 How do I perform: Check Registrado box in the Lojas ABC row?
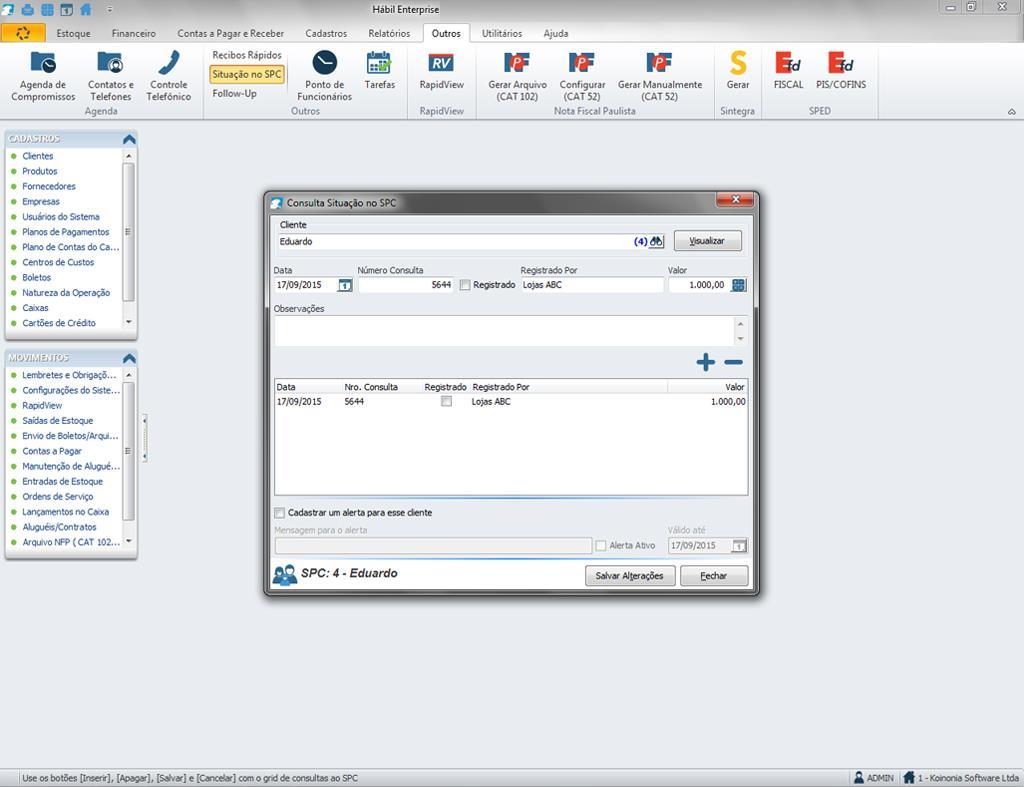pos(446,402)
